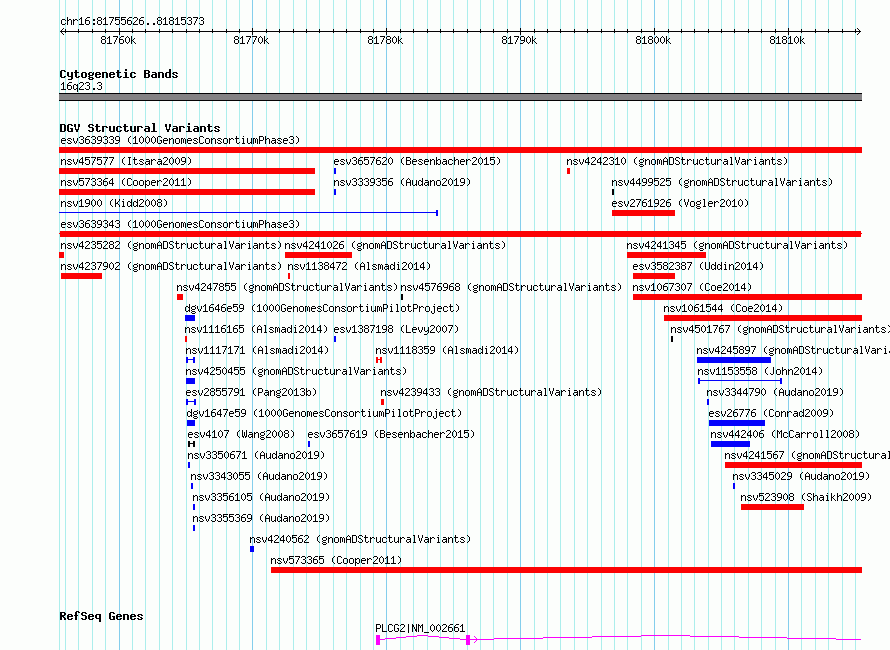The height and width of the screenshot is (650, 890).
Task: Open the esv3639343 variant label
Action: click(x=180, y=224)
